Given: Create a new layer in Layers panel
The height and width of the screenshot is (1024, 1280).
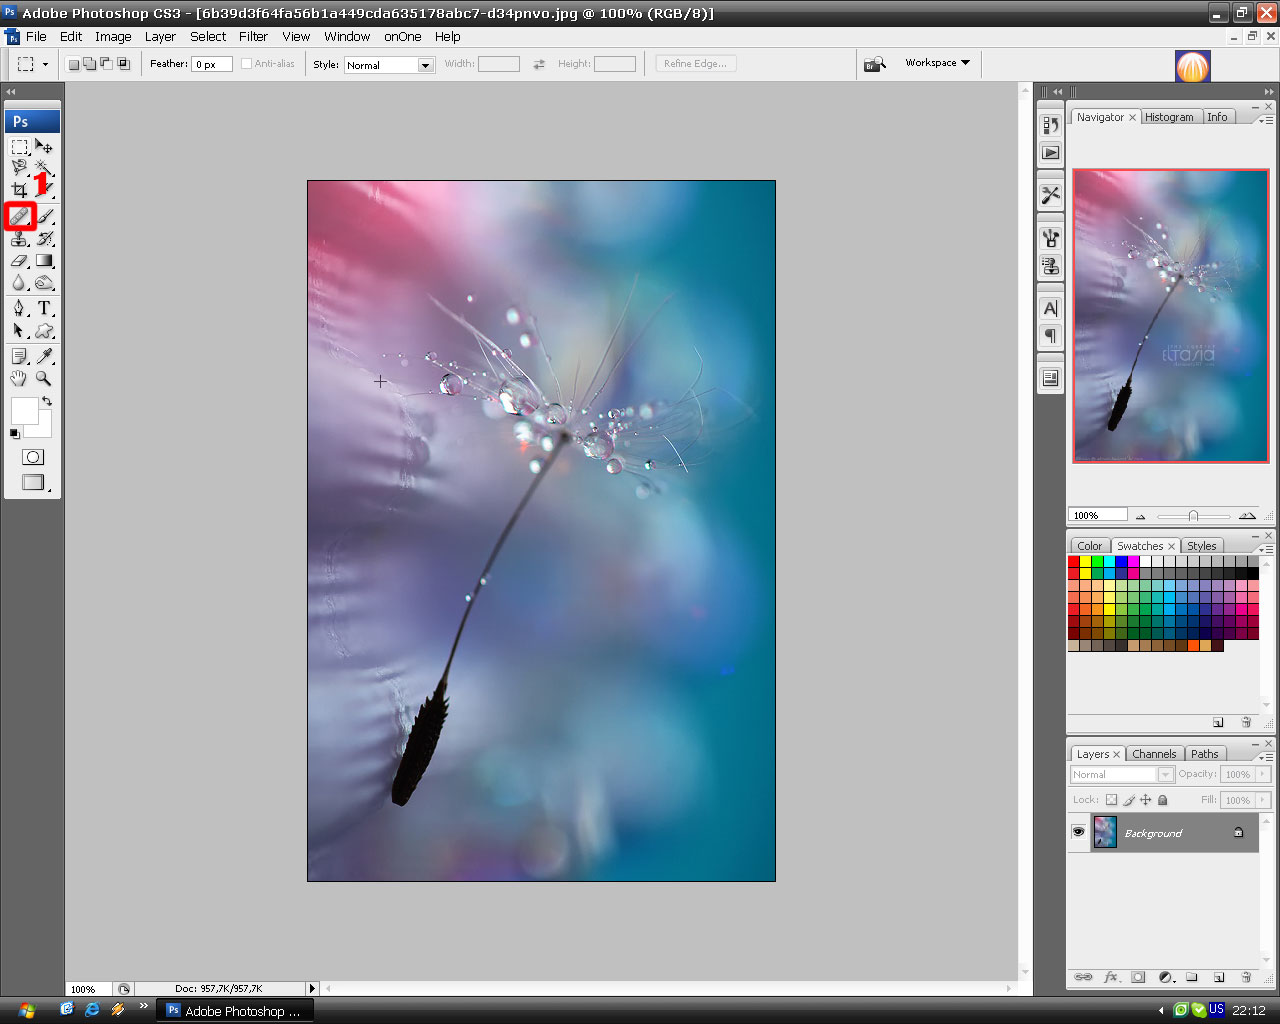Looking at the screenshot, I should click(x=1219, y=977).
